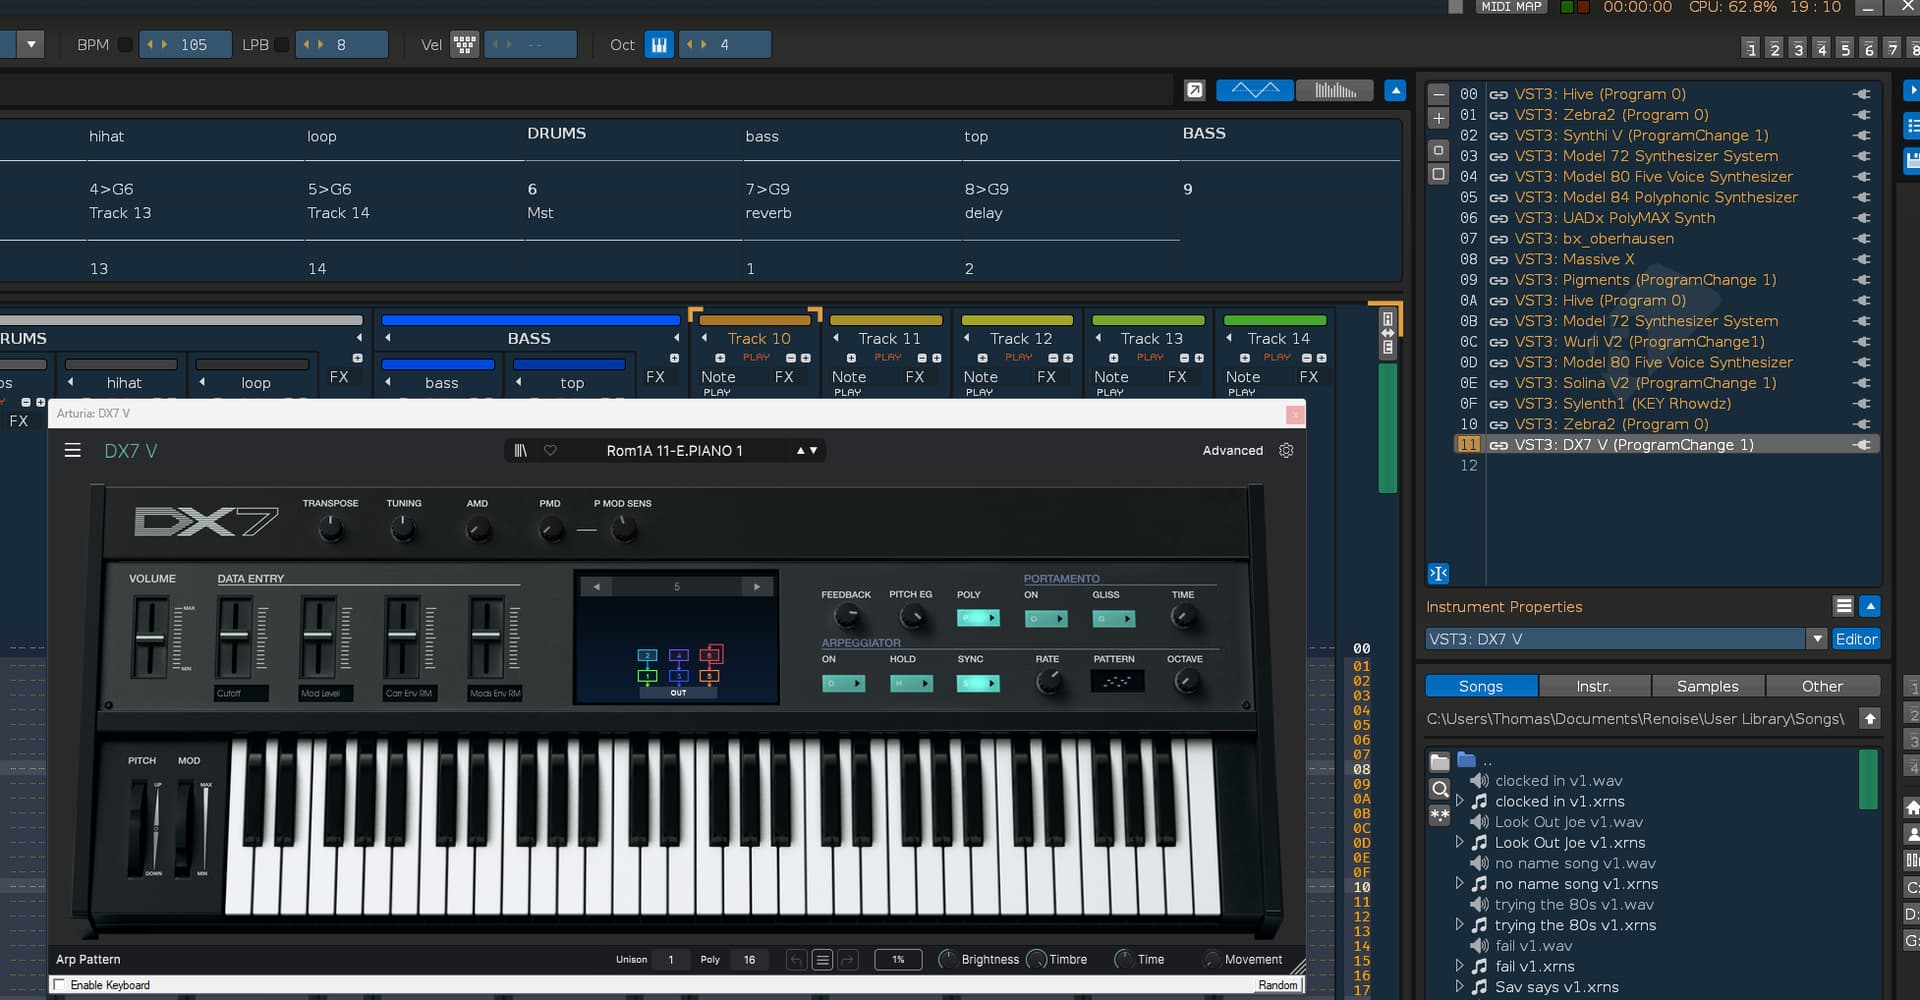Toggle the POLY switch

click(977, 619)
